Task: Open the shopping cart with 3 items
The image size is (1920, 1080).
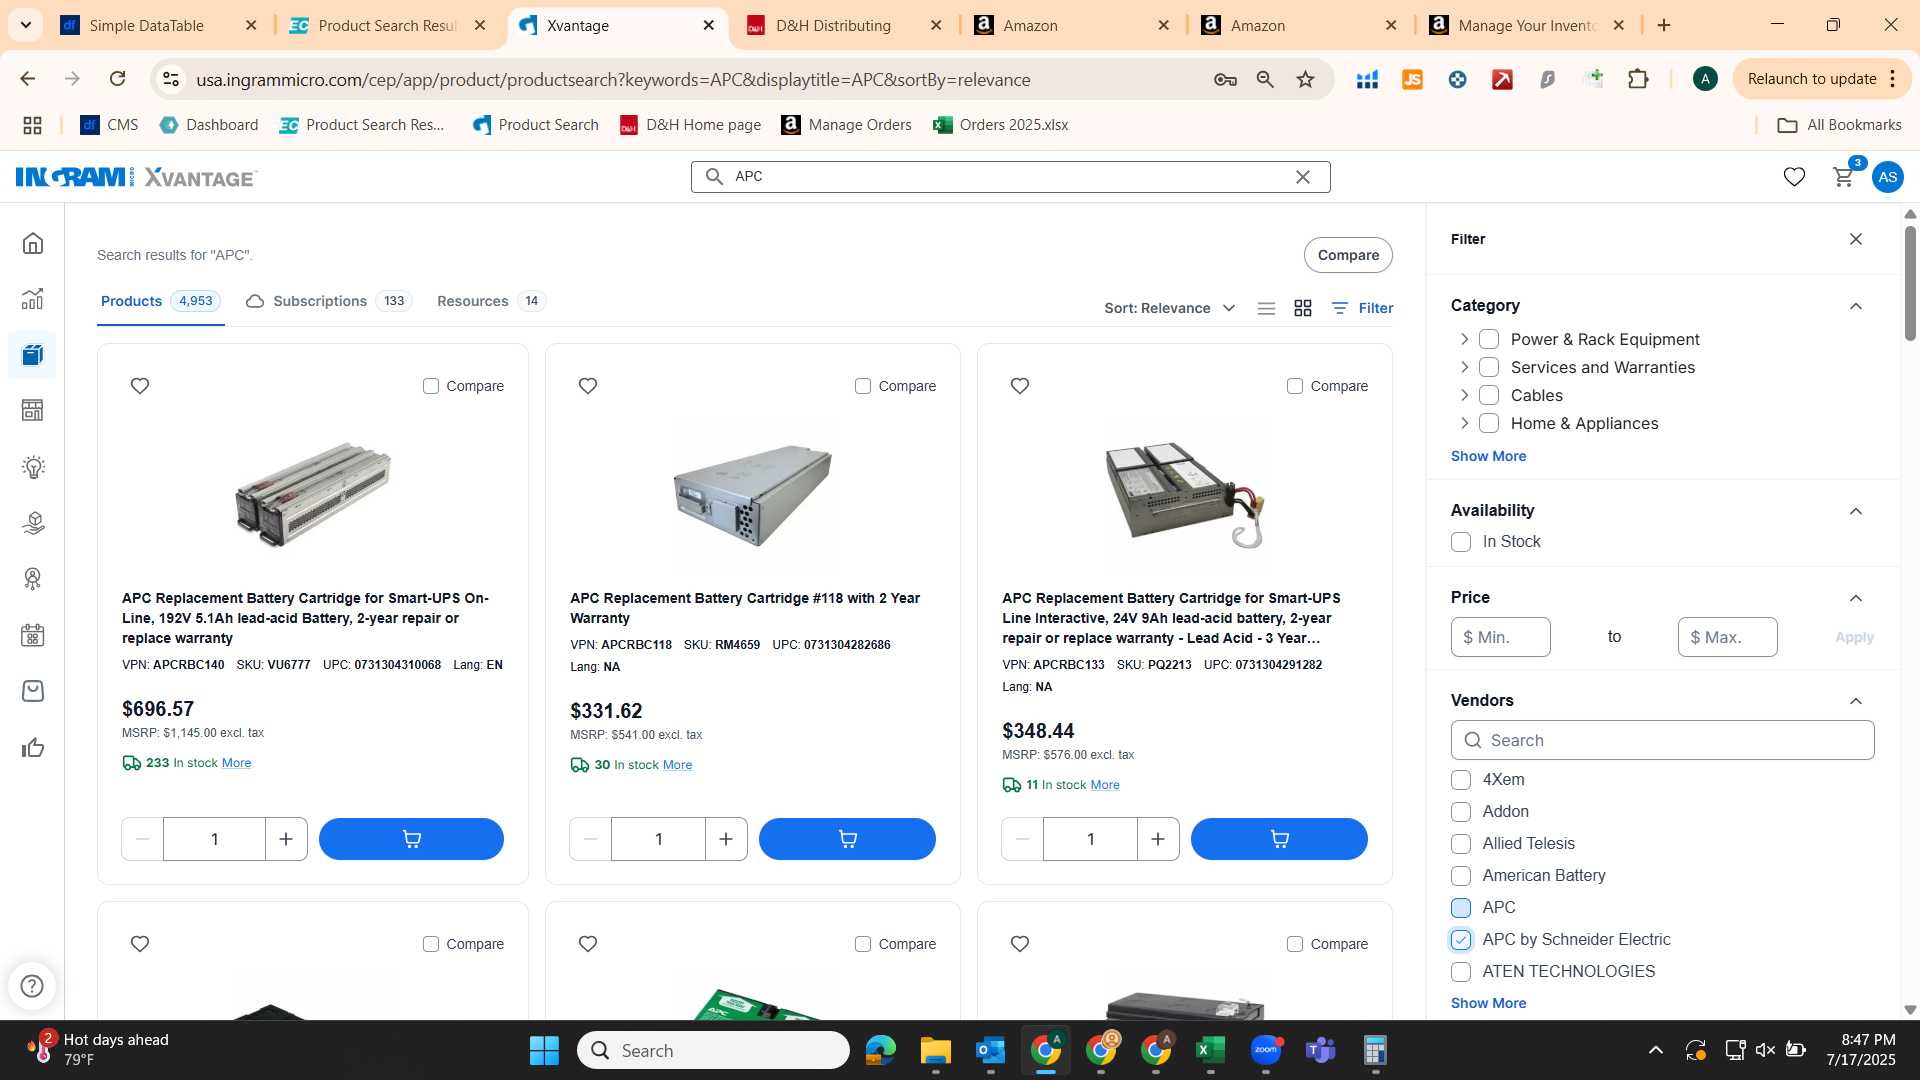Action: [x=1843, y=177]
